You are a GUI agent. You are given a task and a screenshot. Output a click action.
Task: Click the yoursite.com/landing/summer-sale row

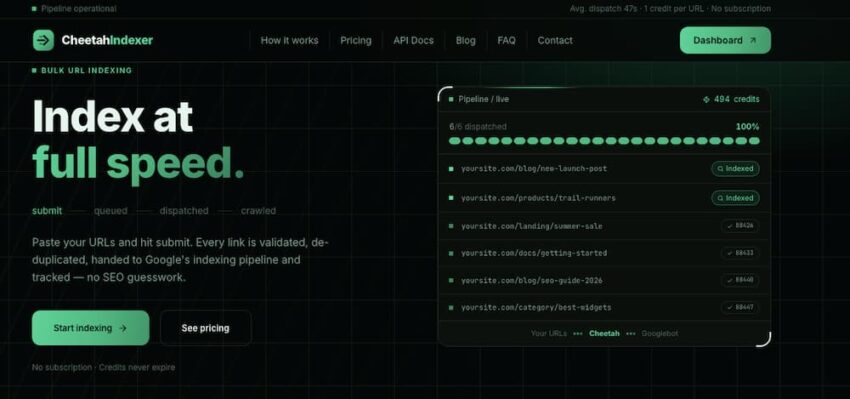click(x=604, y=226)
